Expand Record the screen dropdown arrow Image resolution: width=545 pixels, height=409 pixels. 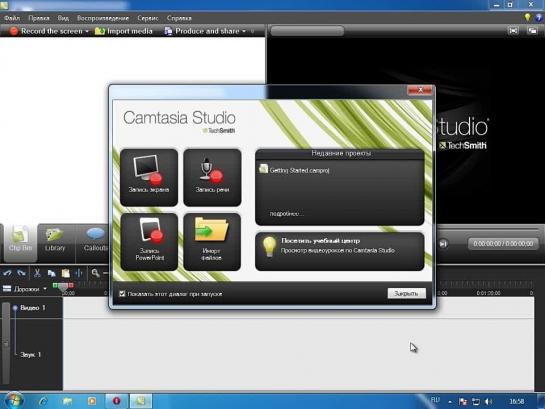click(x=87, y=31)
